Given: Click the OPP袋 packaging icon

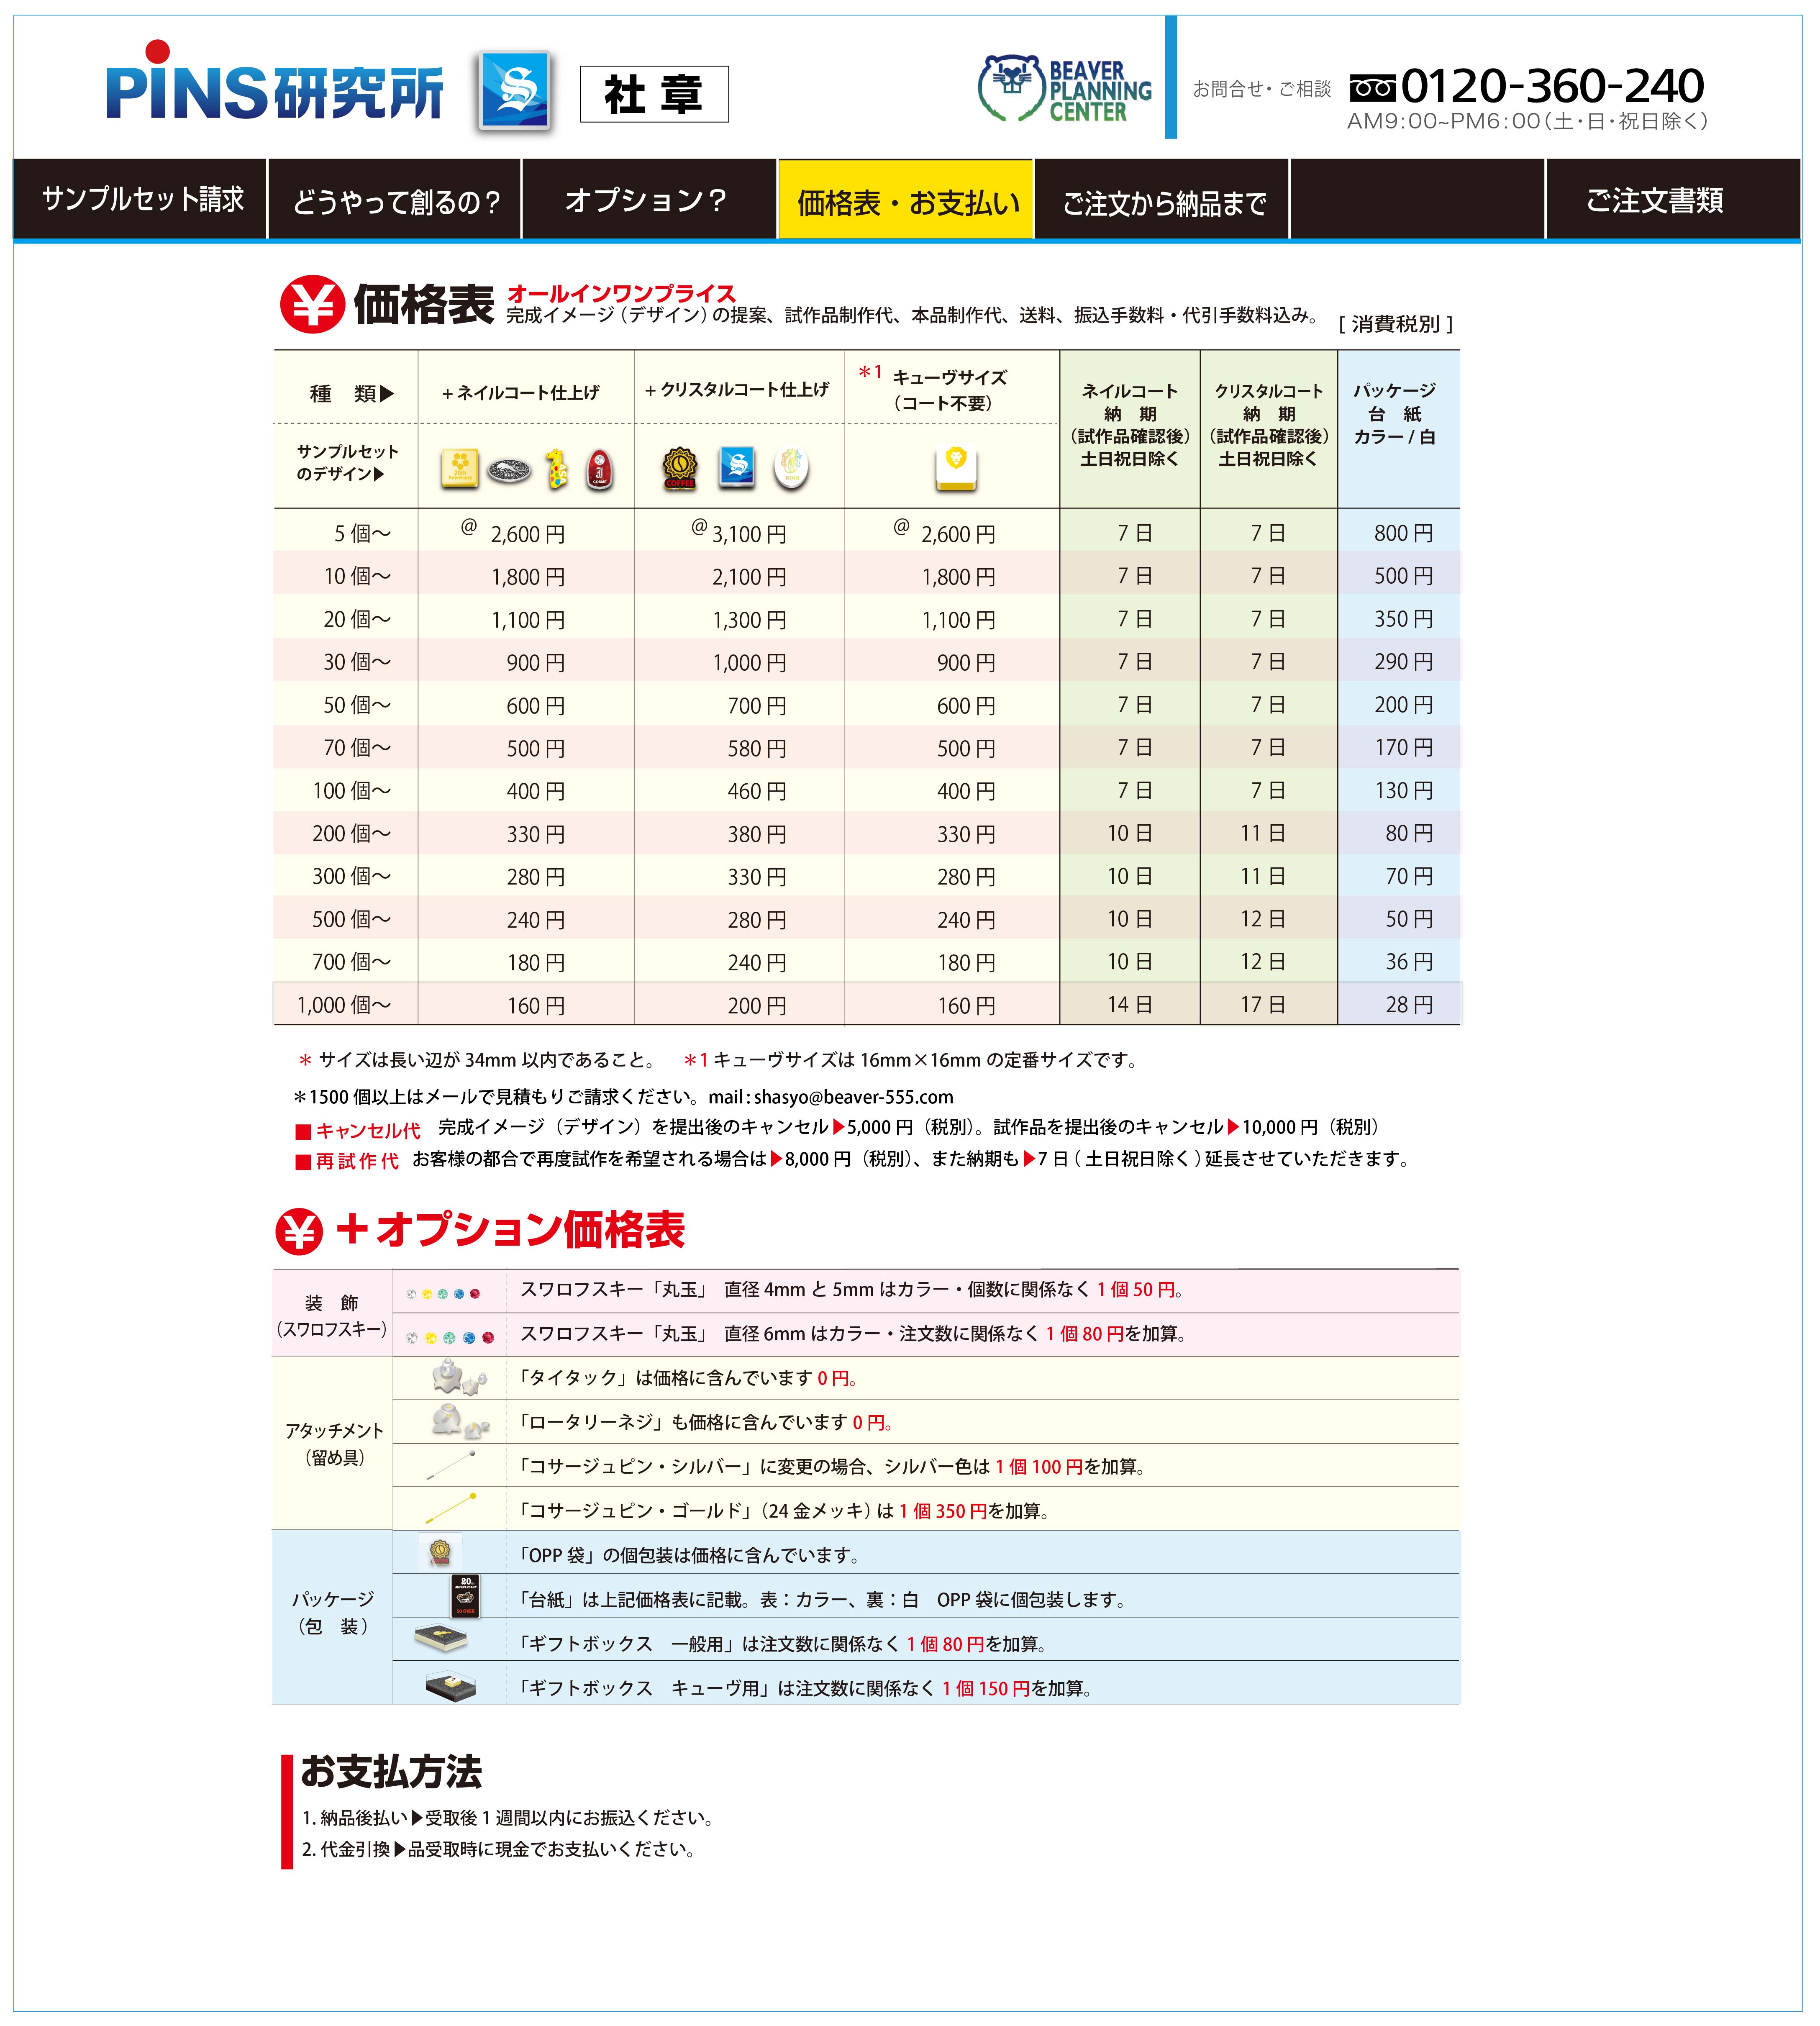Looking at the screenshot, I should (440, 1552).
